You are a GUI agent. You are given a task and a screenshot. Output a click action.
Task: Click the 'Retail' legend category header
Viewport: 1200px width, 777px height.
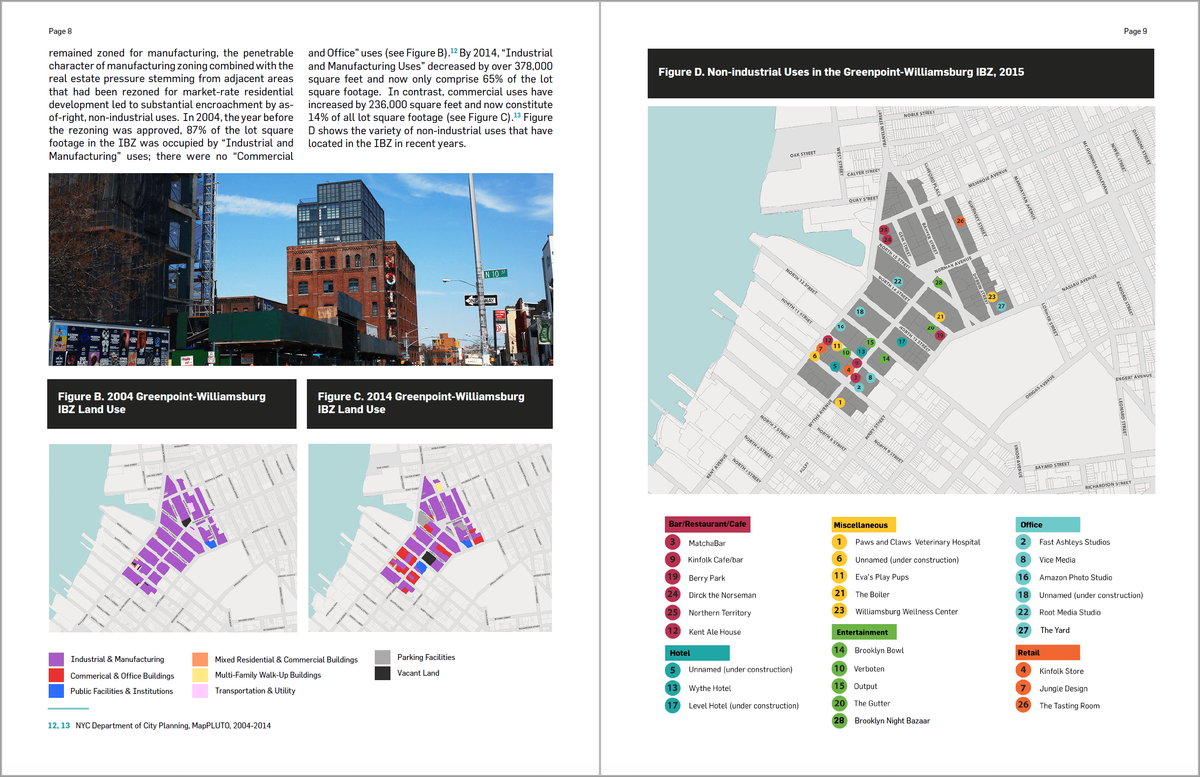point(1047,652)
